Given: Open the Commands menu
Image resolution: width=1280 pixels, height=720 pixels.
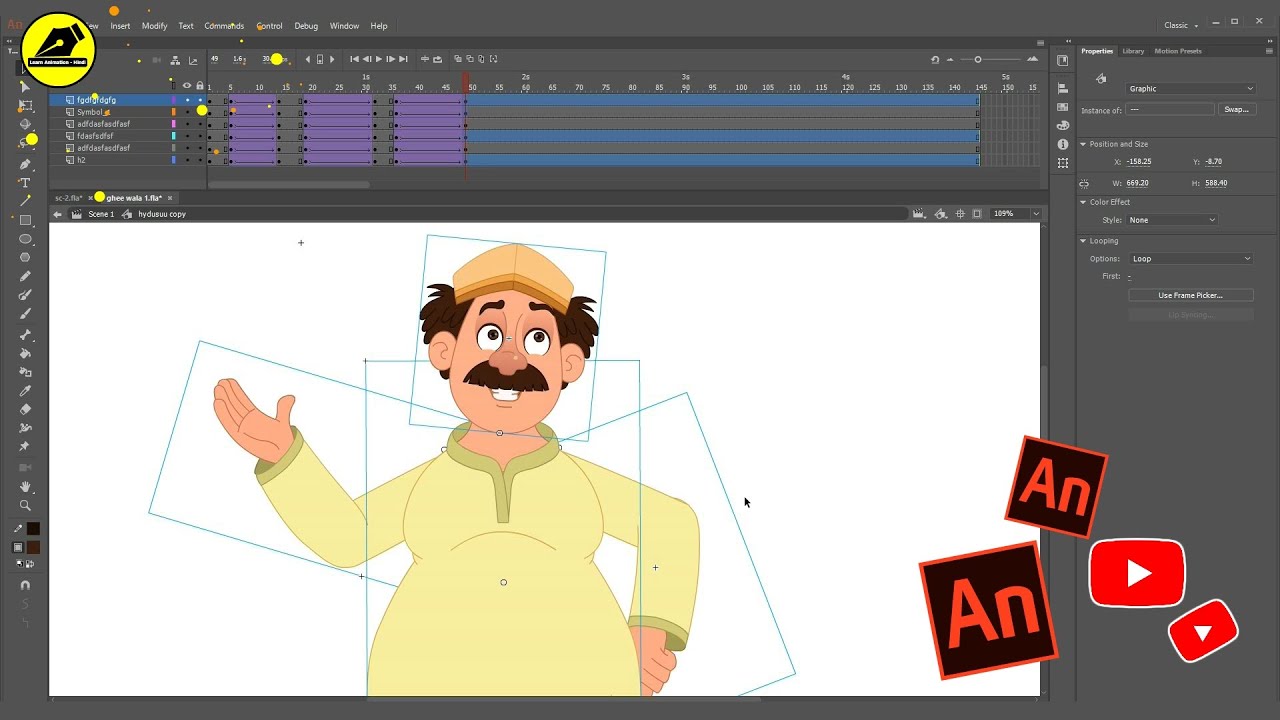Looking at the screenshot, I should coord(224,26).
